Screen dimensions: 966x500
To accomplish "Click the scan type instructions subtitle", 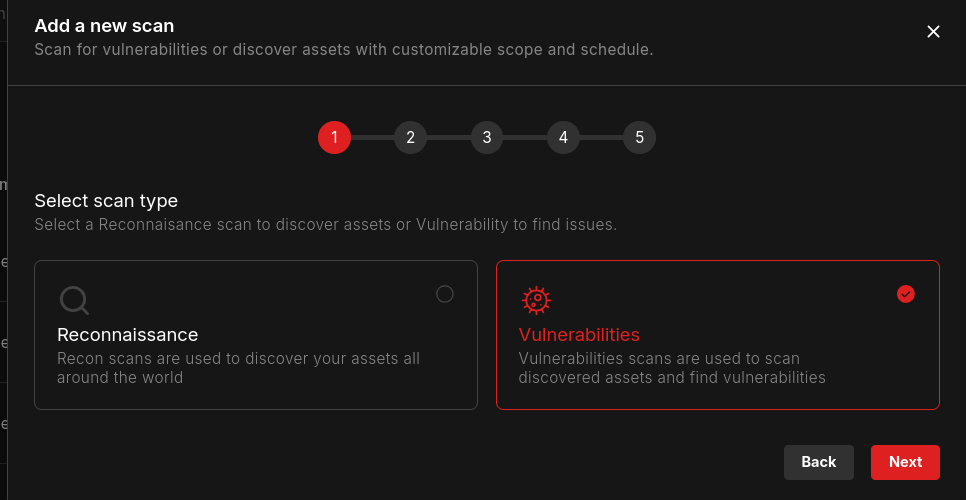I will (x=325, y=225).
